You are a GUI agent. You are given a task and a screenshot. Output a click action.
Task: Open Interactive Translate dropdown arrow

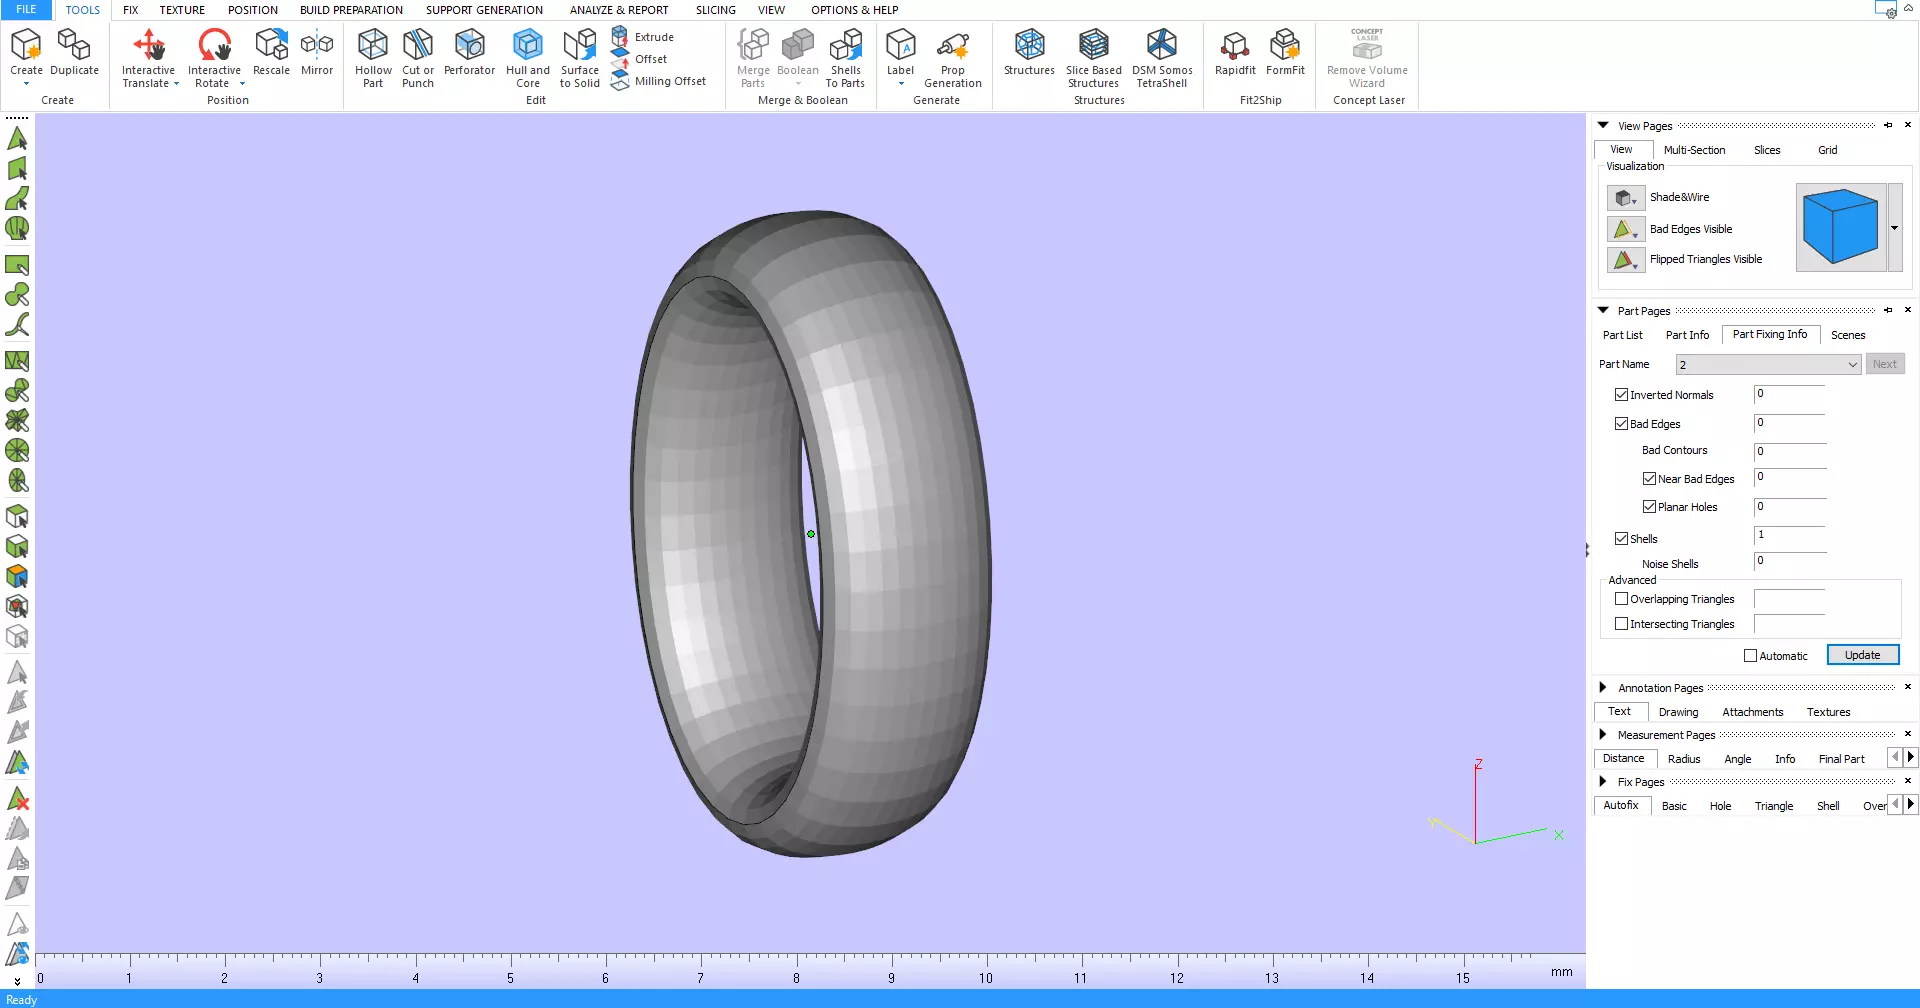[176, 84]
